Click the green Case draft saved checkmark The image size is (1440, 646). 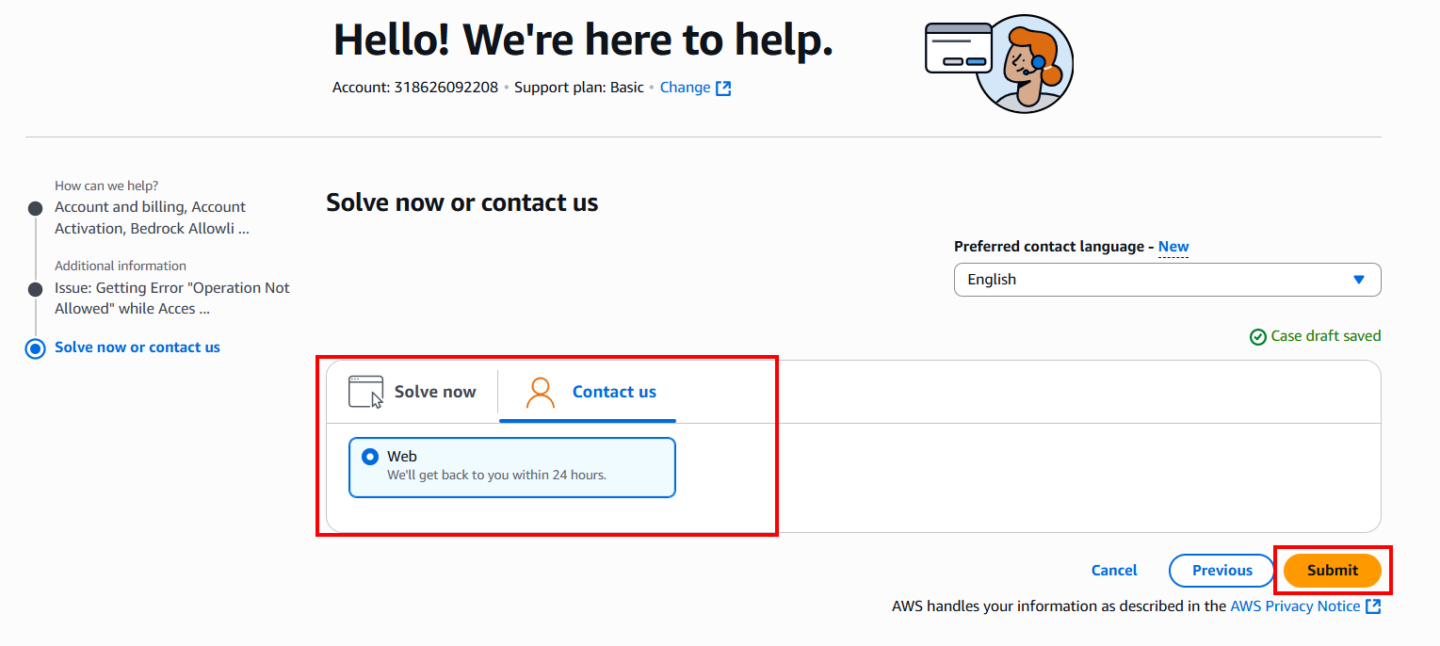[x=1258, y=337]
